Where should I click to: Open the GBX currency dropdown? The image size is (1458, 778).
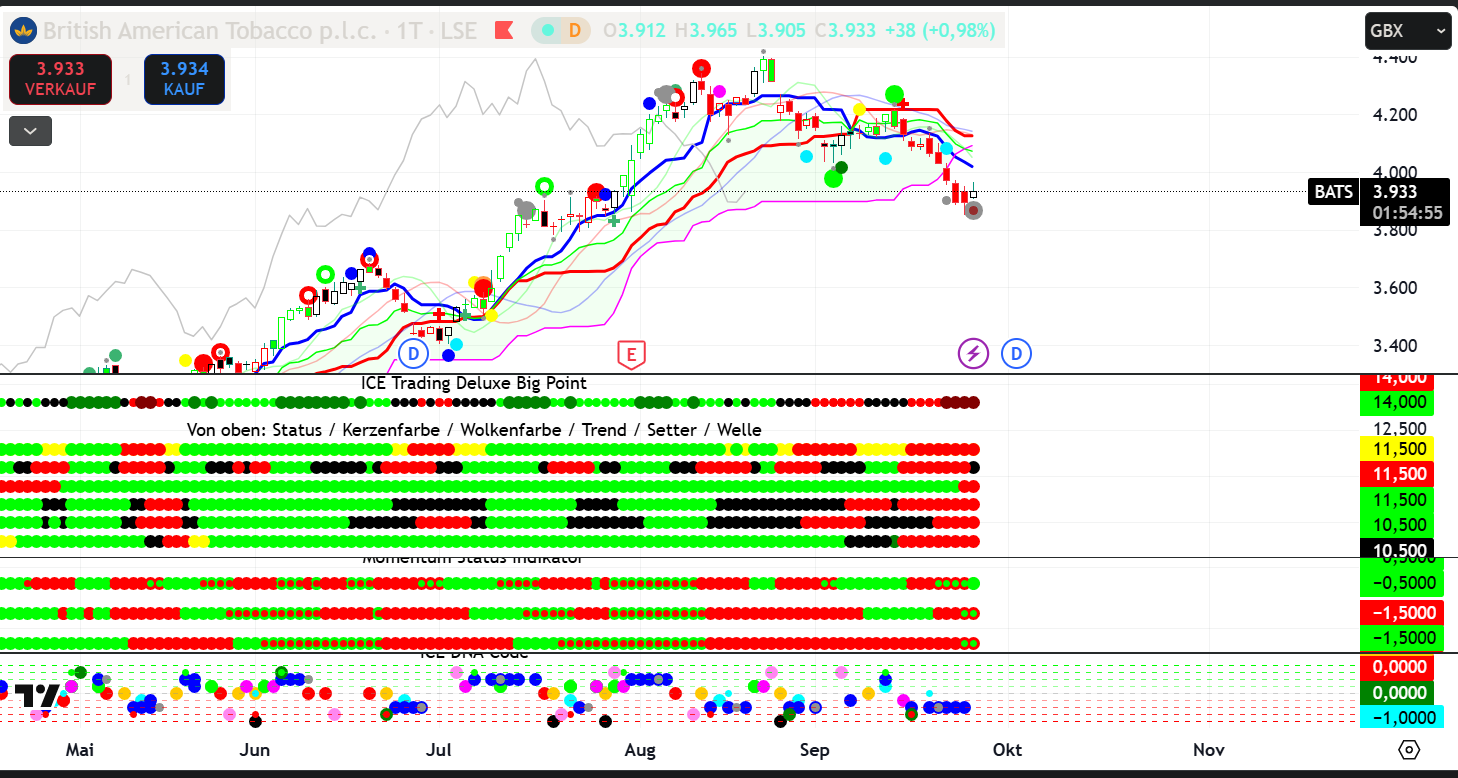point(1407,31)
